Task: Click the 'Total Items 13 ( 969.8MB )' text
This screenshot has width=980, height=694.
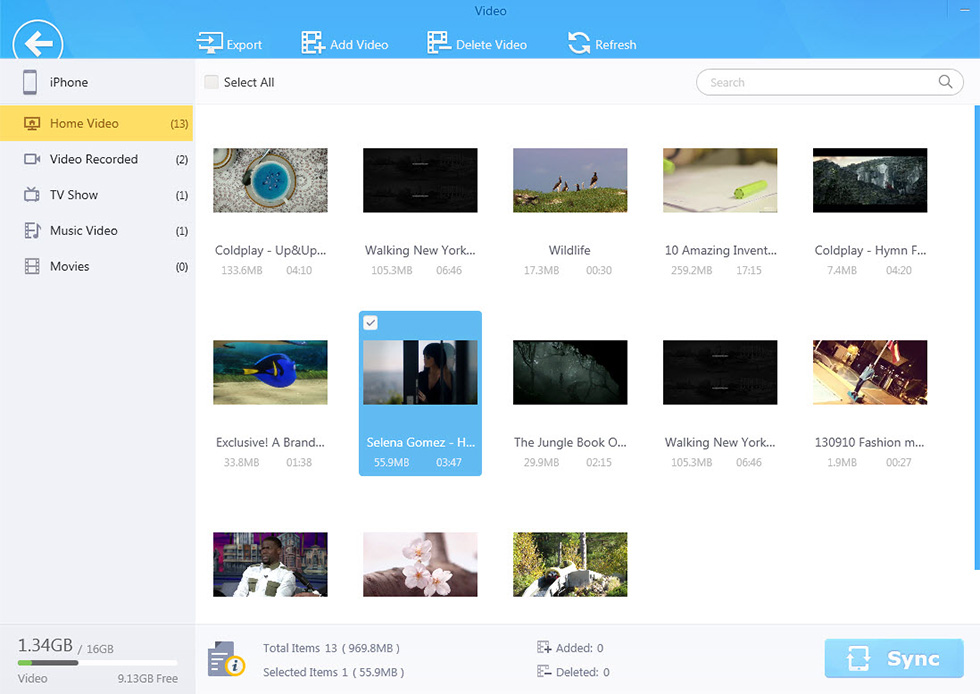Action: pyautogui.click(x=331, y=648)
